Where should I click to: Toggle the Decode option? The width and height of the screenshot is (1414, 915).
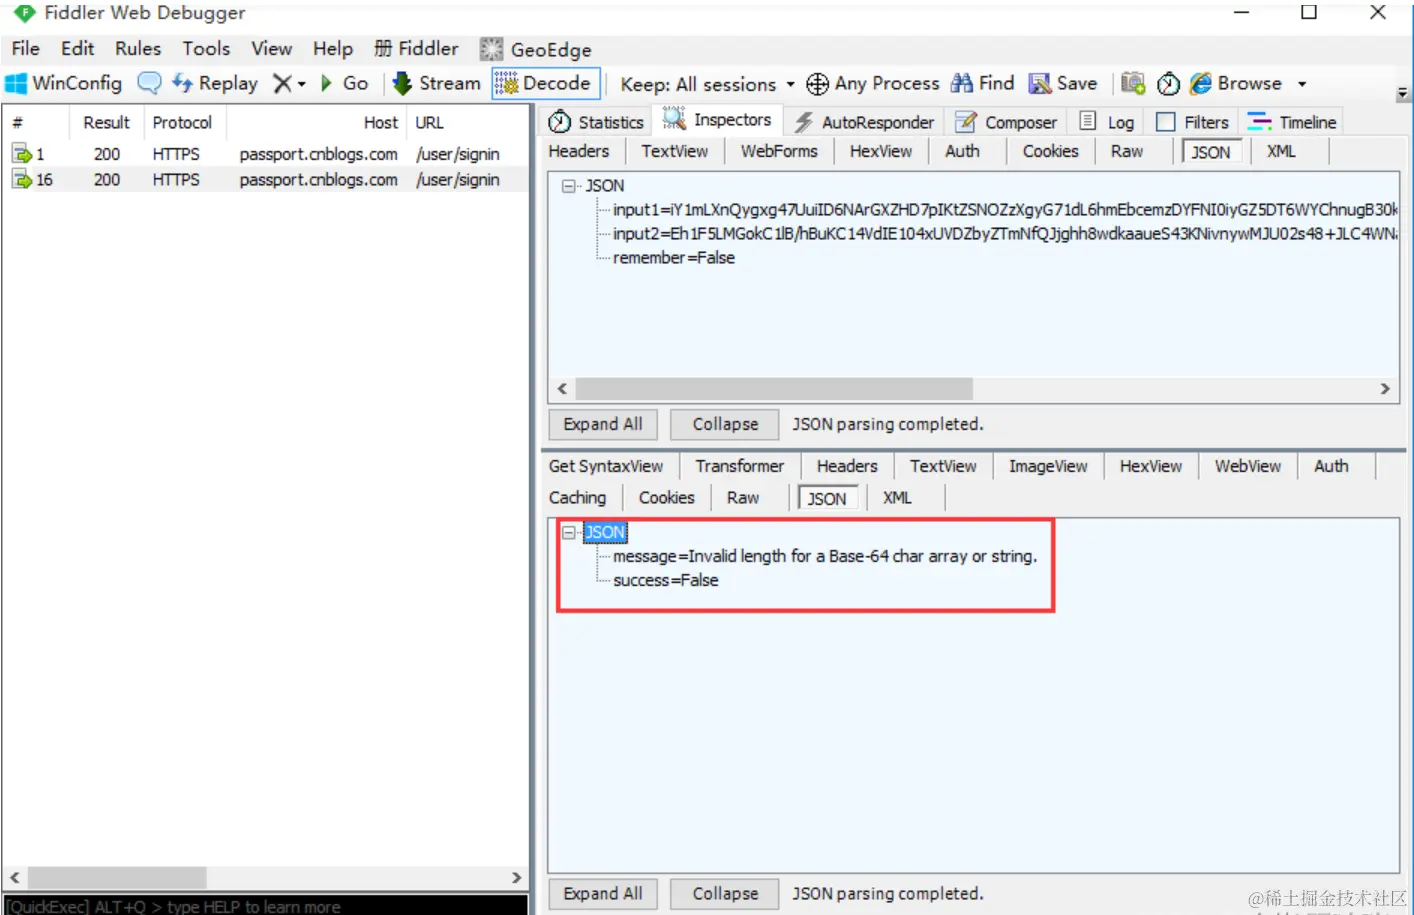545,83
